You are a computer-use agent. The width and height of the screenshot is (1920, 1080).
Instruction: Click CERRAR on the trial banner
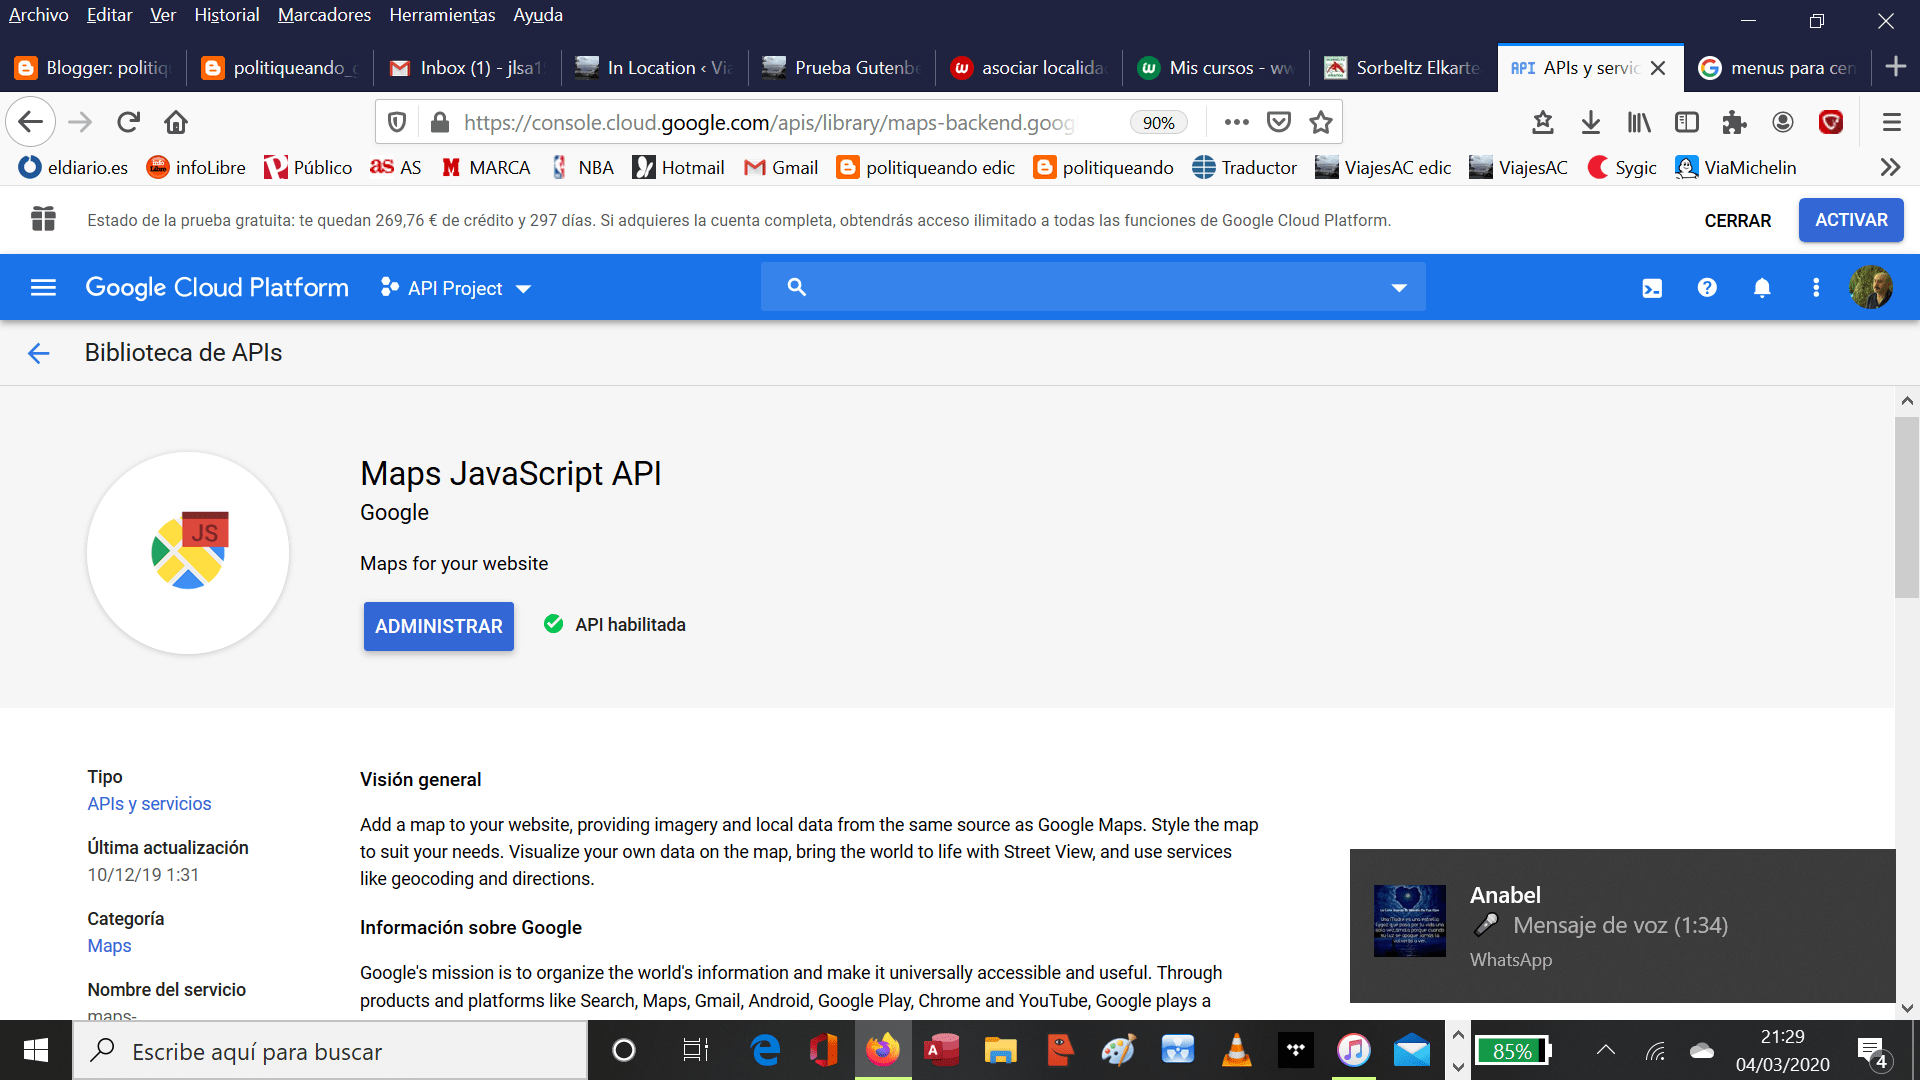point(1737,221)
